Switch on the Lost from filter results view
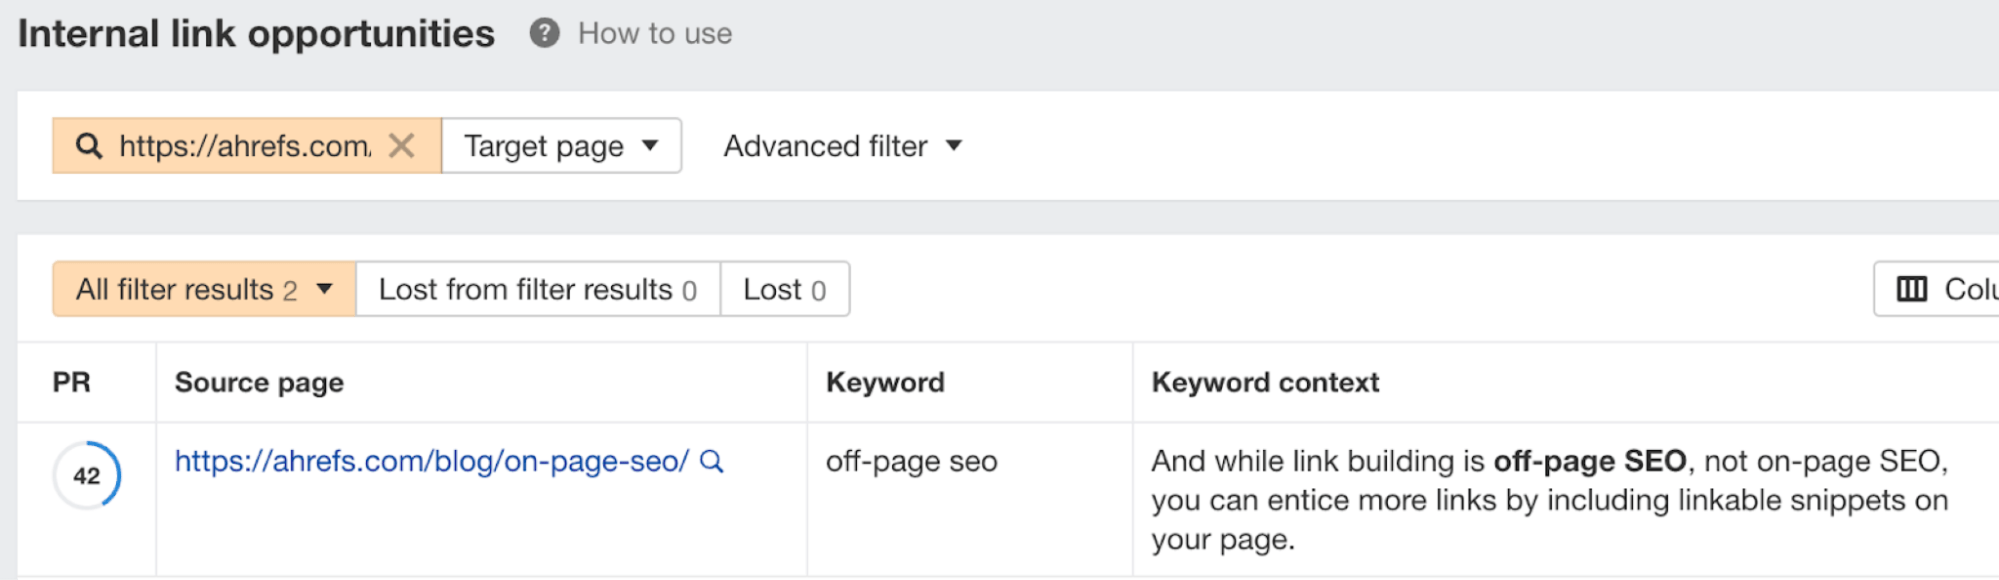 536,289
